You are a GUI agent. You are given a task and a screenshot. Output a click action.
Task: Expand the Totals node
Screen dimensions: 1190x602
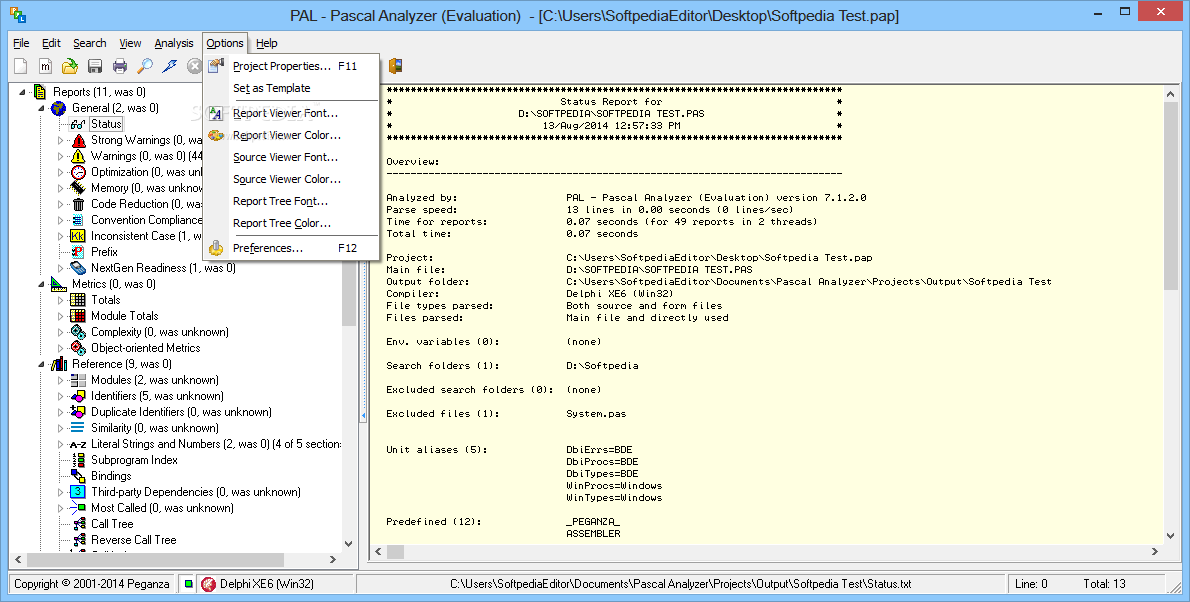[x=61, y=300]
